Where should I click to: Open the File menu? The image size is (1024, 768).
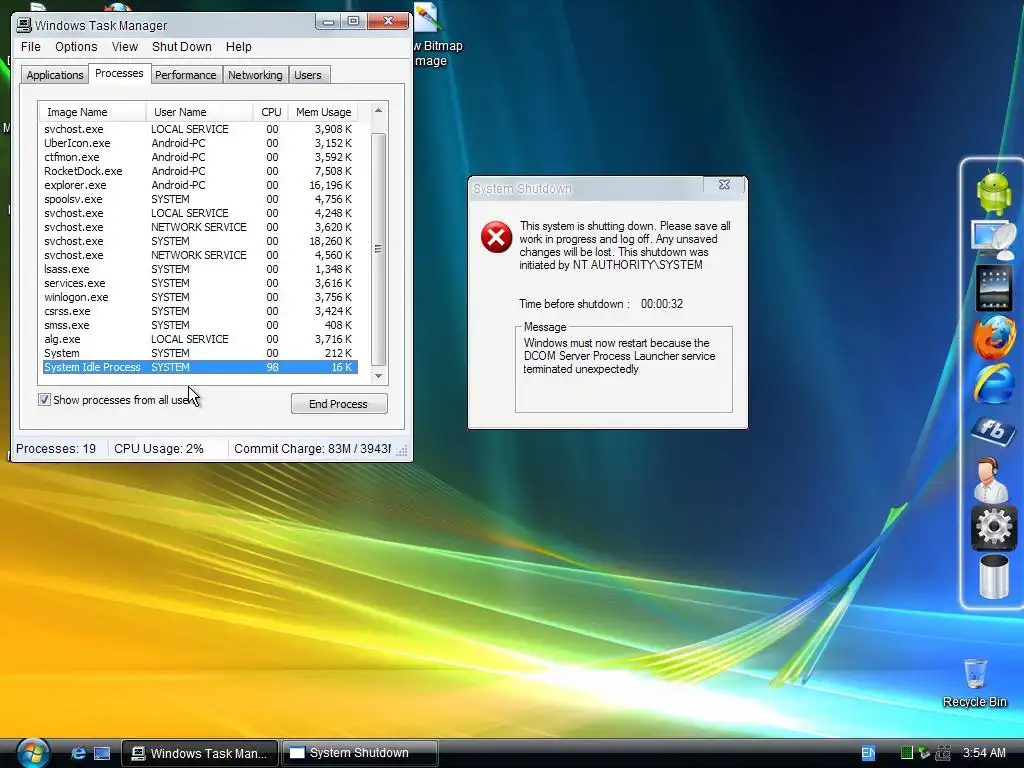(31, 46)
